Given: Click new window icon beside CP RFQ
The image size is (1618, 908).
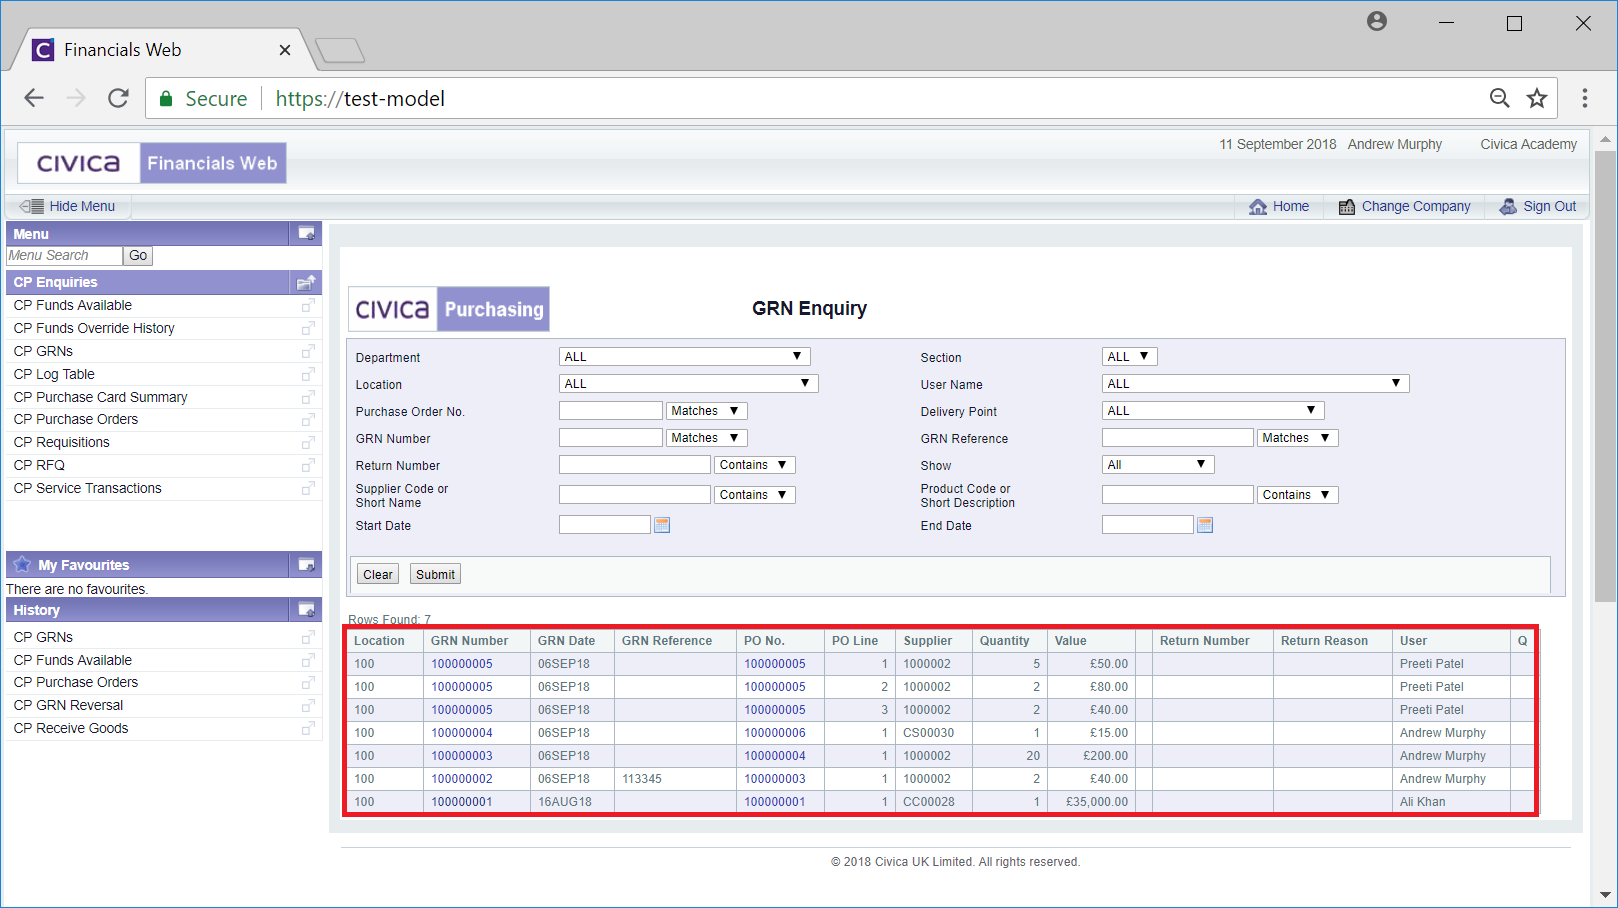Looking at the screenshot, I should pyautogui.click(x=308, y=465).
